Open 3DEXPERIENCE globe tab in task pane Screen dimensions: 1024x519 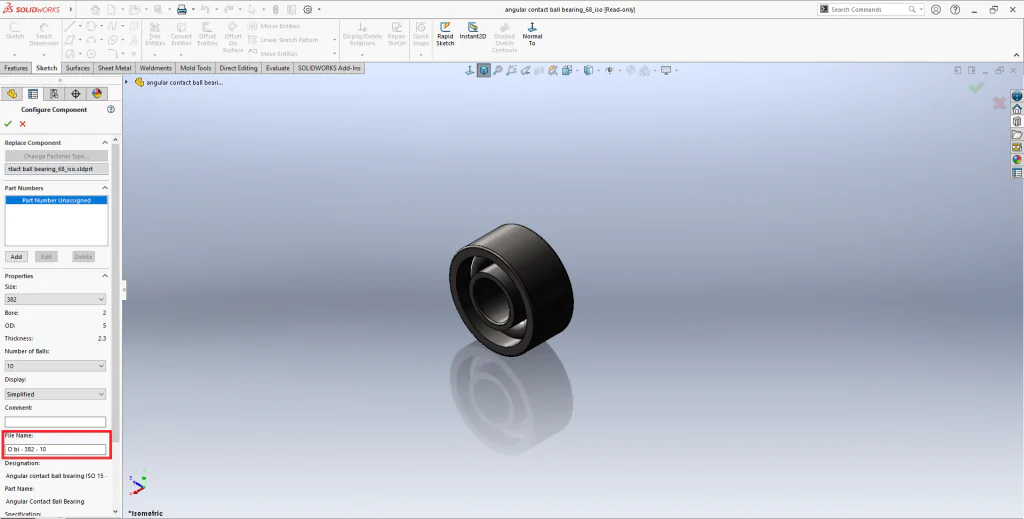pyautogui.click(x=1017, y=96)
